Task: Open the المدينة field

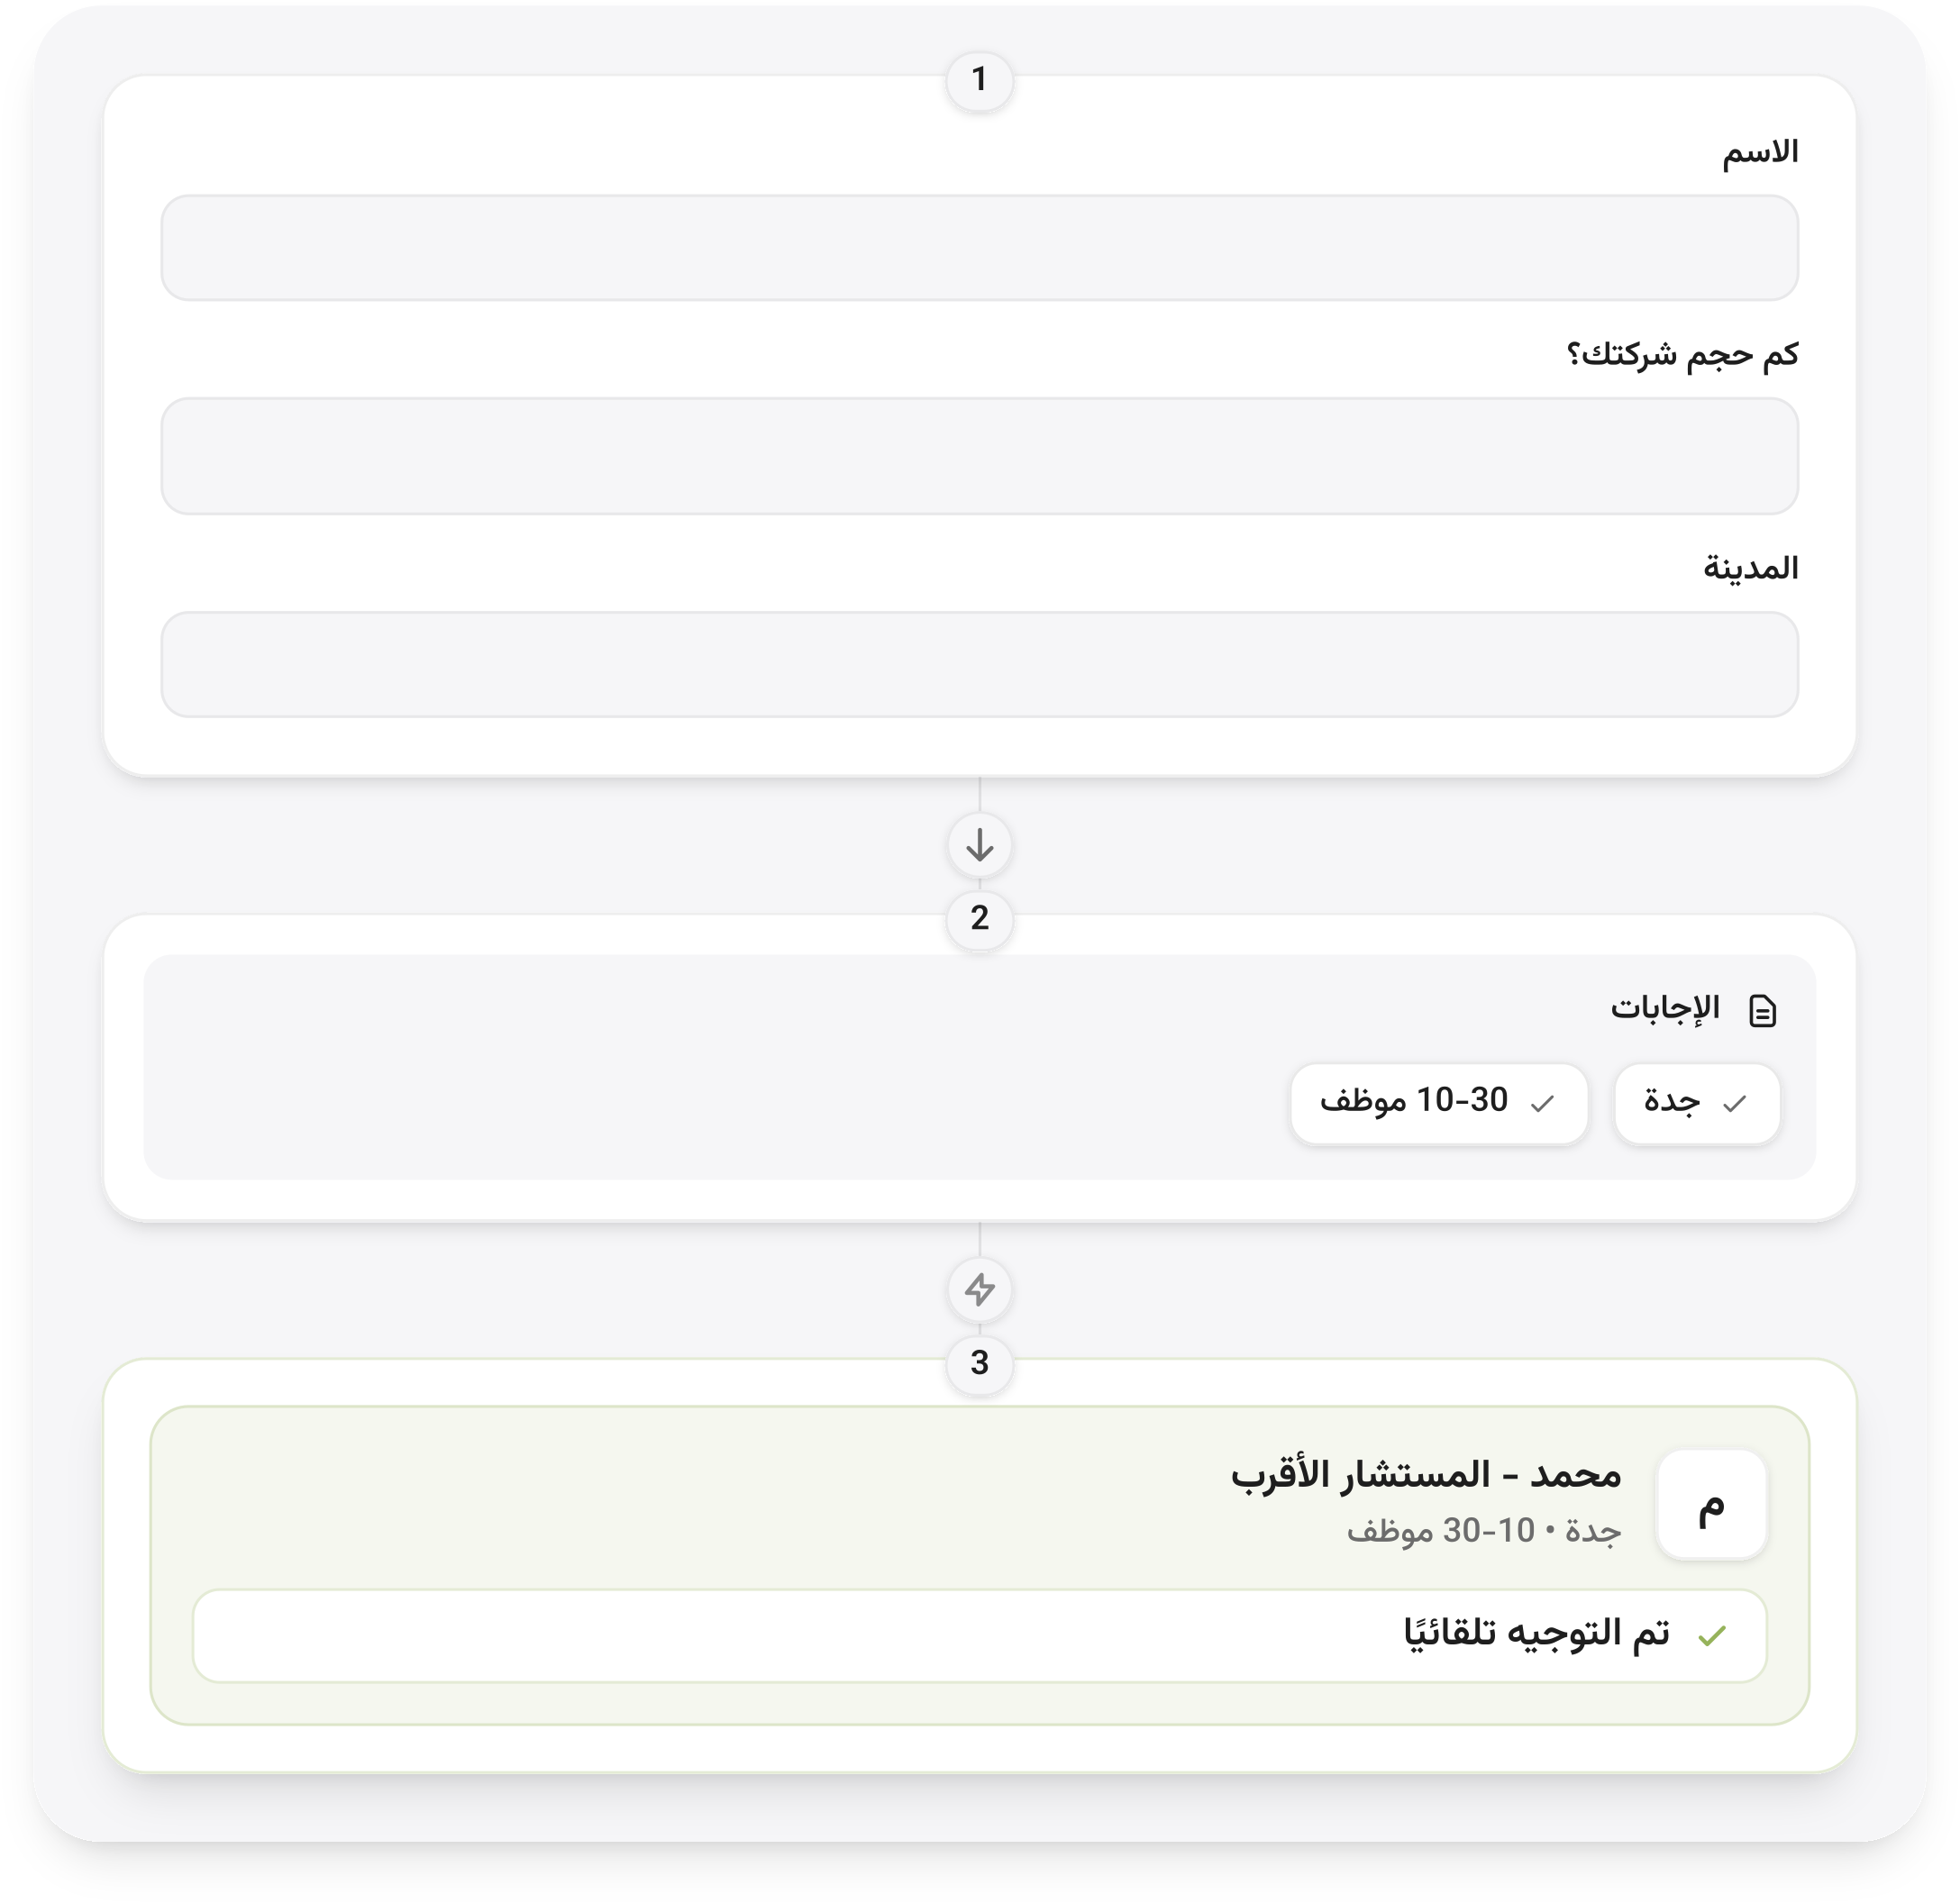Action: [x=979, y=664]
